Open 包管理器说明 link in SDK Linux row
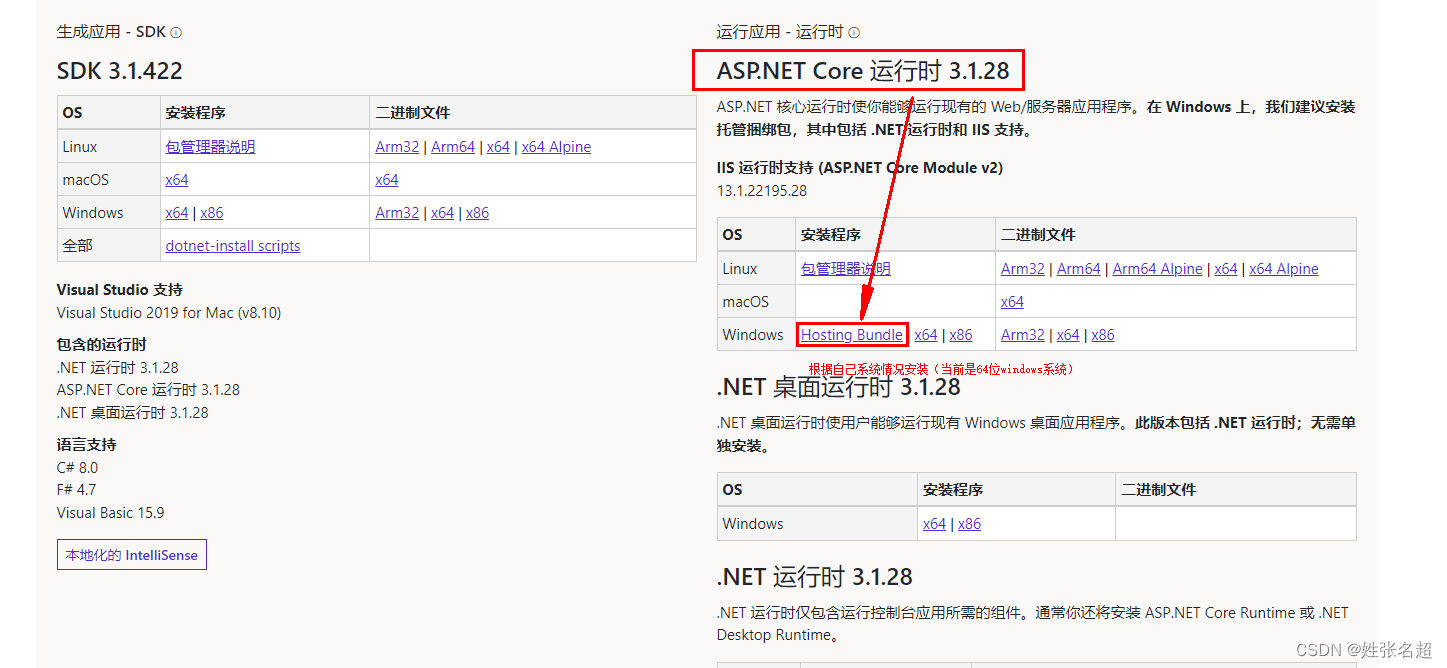This screenshot has height=668, width=1447. point(210,146)
